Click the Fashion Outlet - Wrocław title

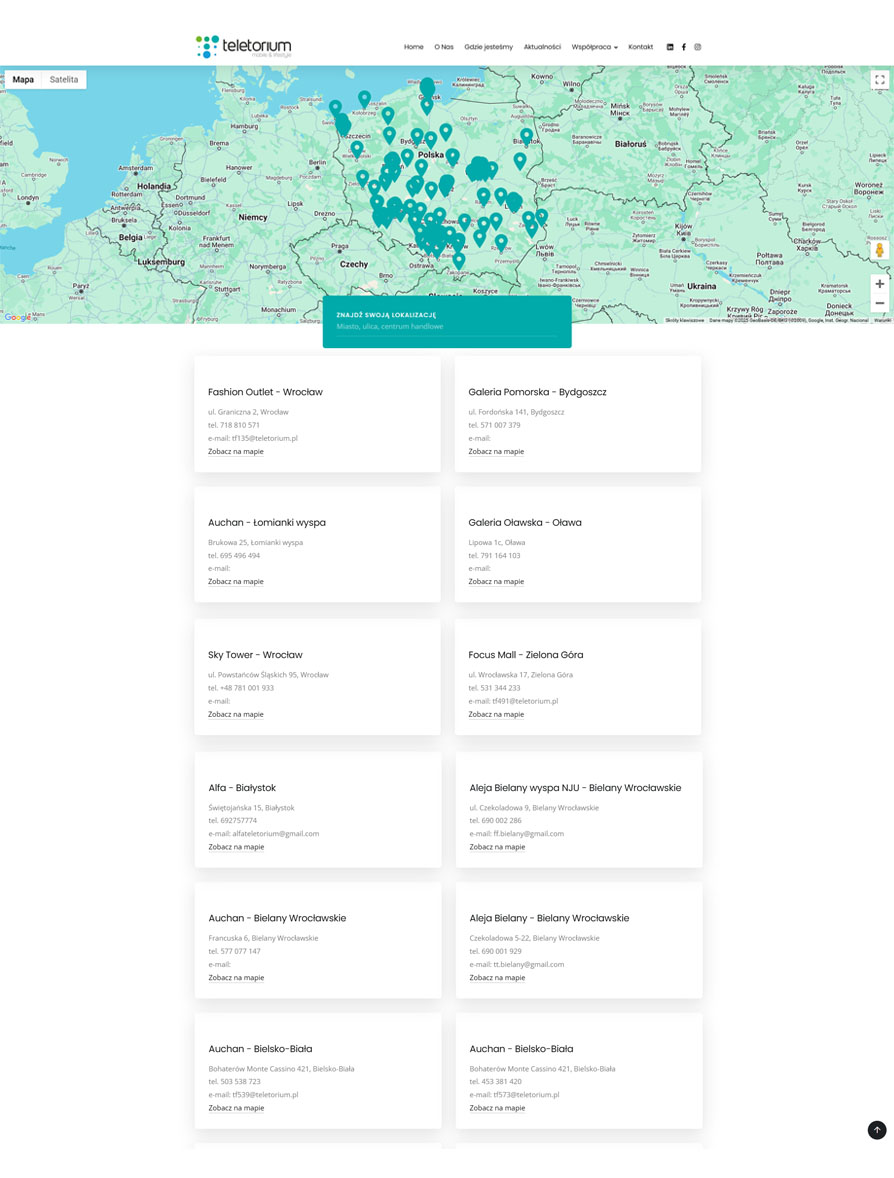point(265,392)
